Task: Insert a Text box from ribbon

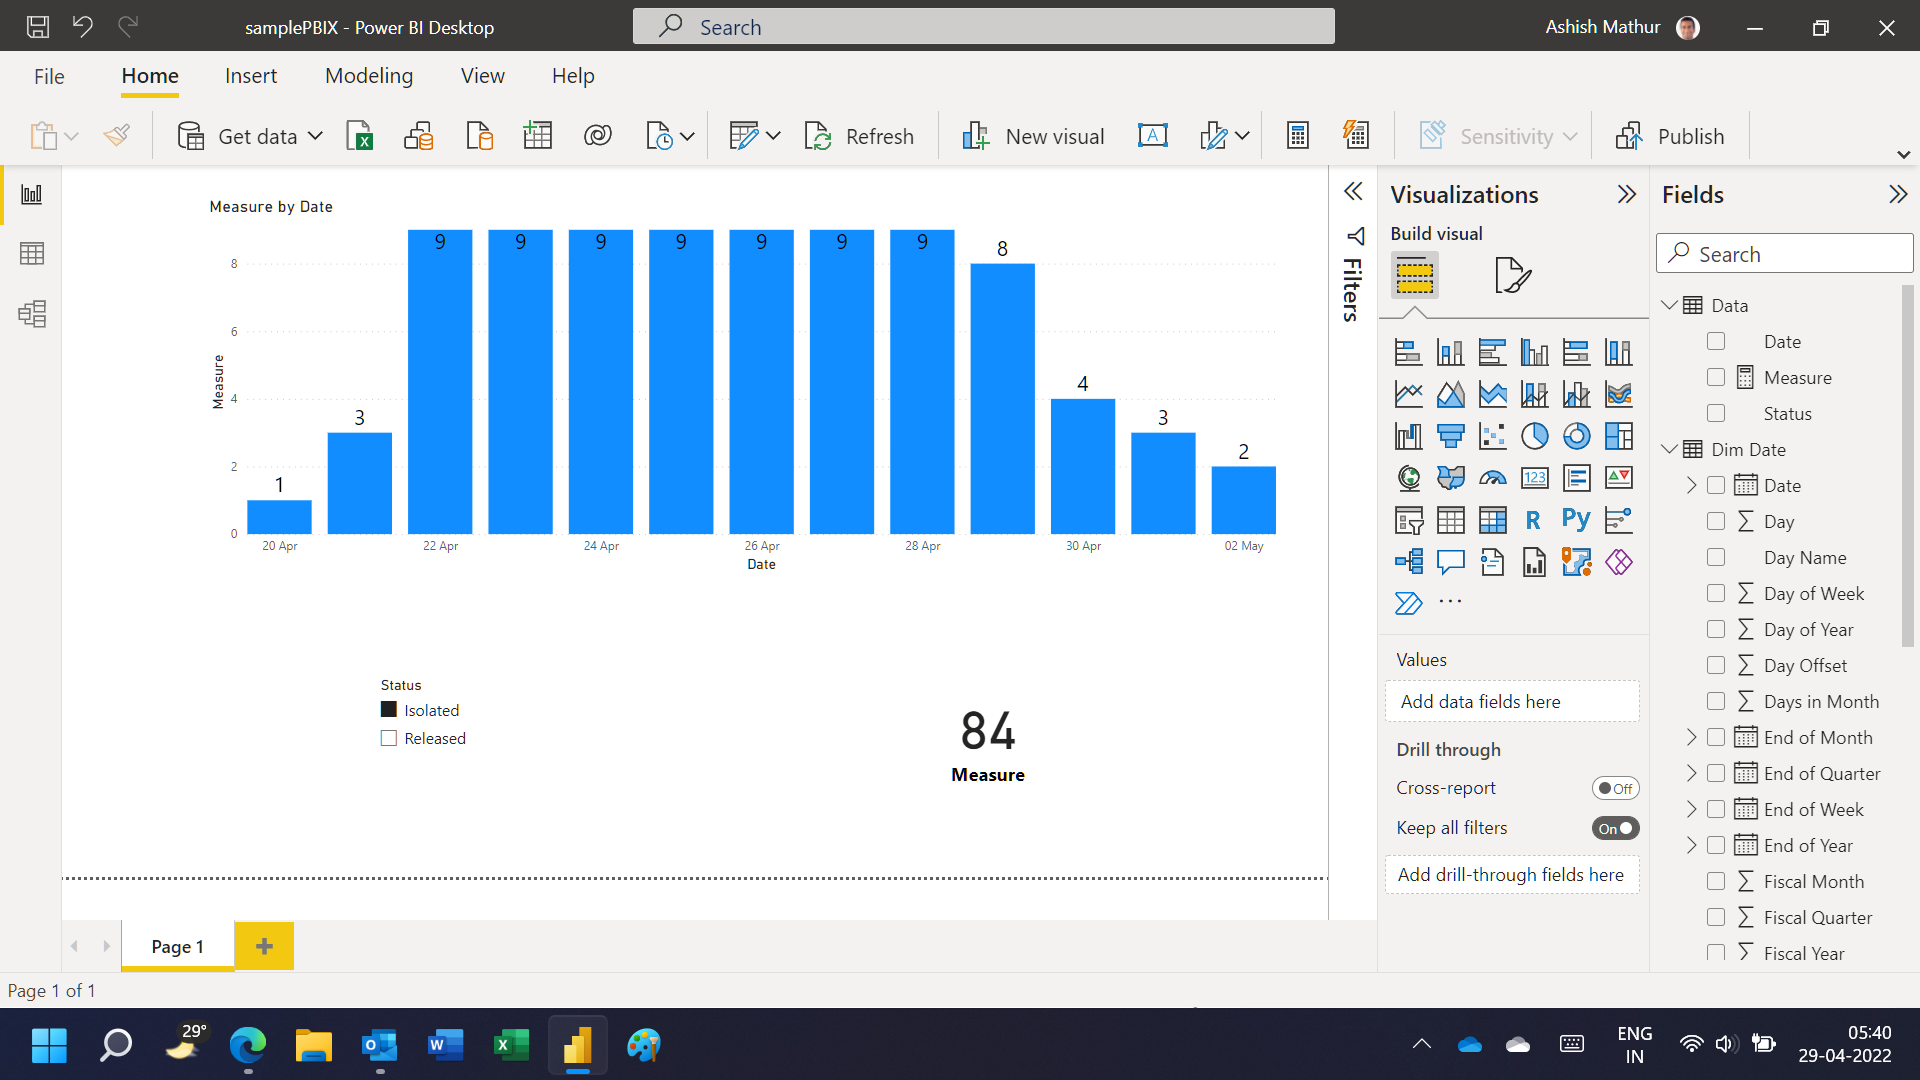Action: [1153, 136]
